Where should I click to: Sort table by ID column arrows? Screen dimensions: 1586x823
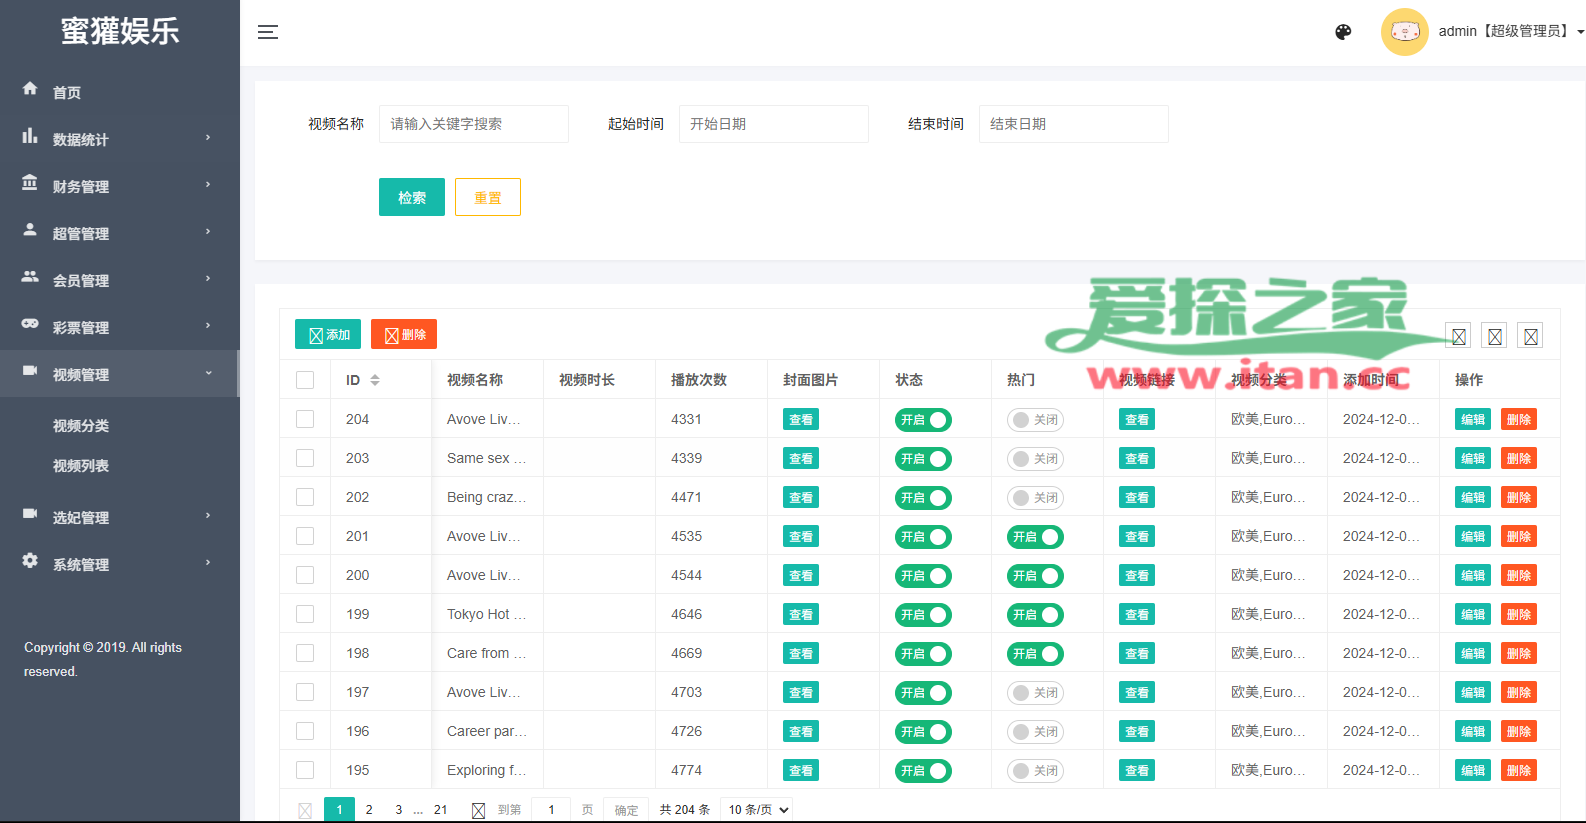coord(375,380)
